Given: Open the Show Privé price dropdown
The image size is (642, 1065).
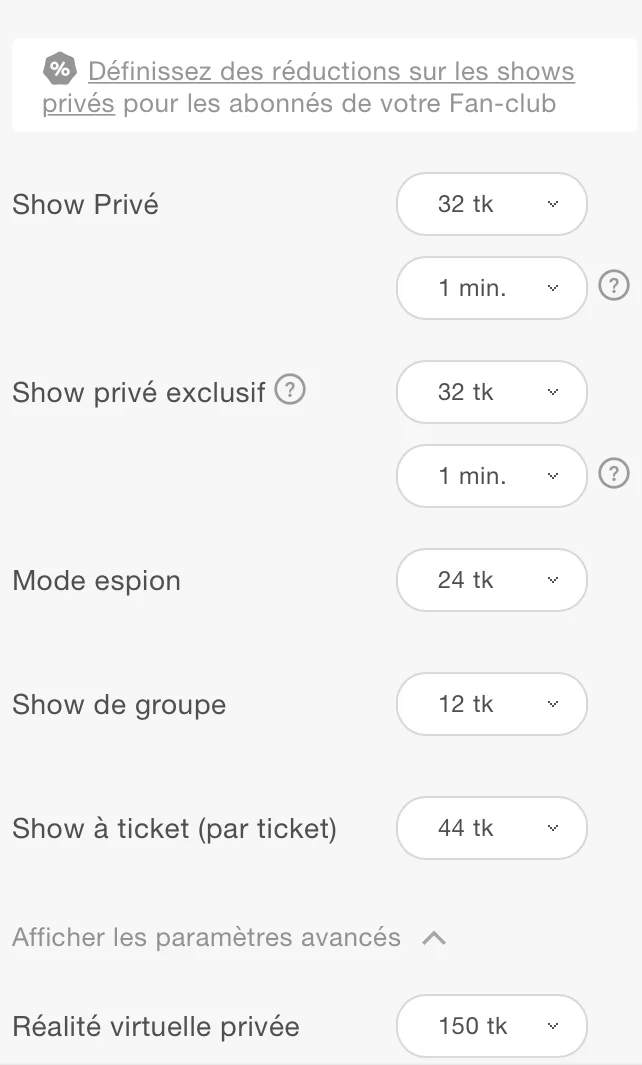Looking at the screenshot, I should point(491,204).
